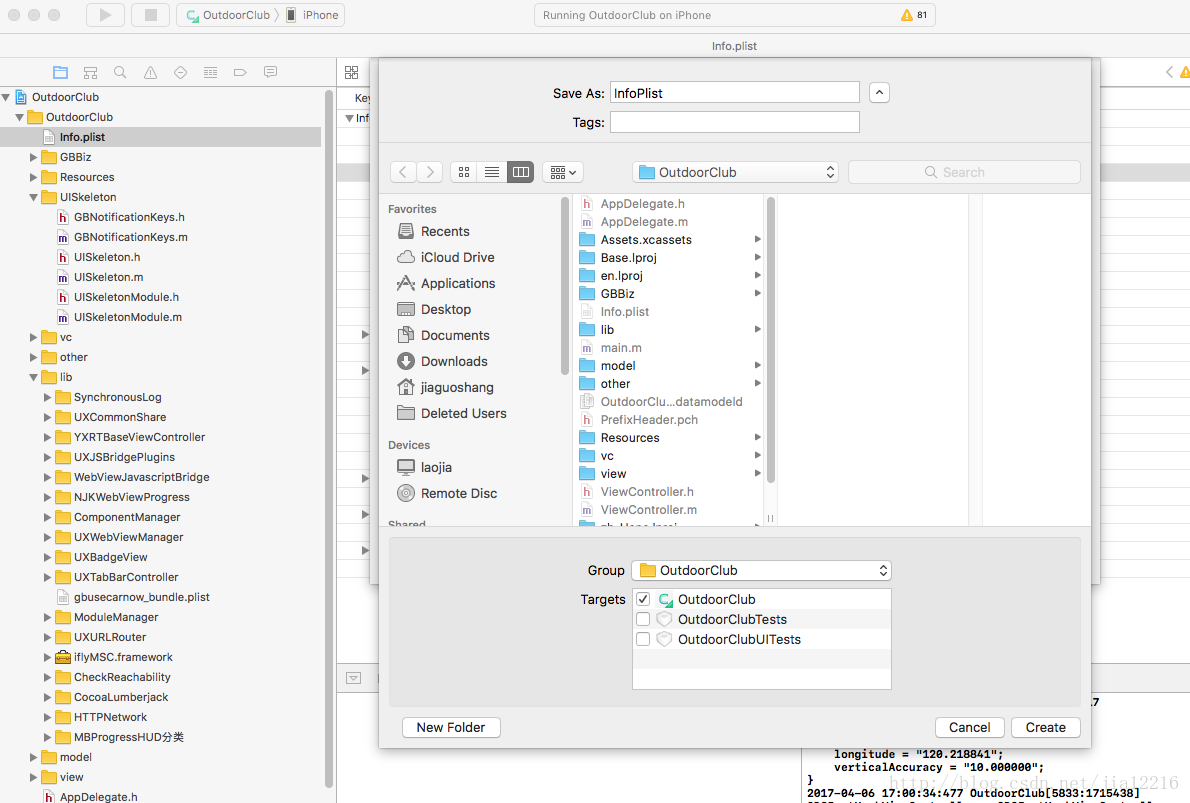Viewport: 1190px width, 803px height.
Task: Click the project navigator scrollbar
Action: (329, 440)
